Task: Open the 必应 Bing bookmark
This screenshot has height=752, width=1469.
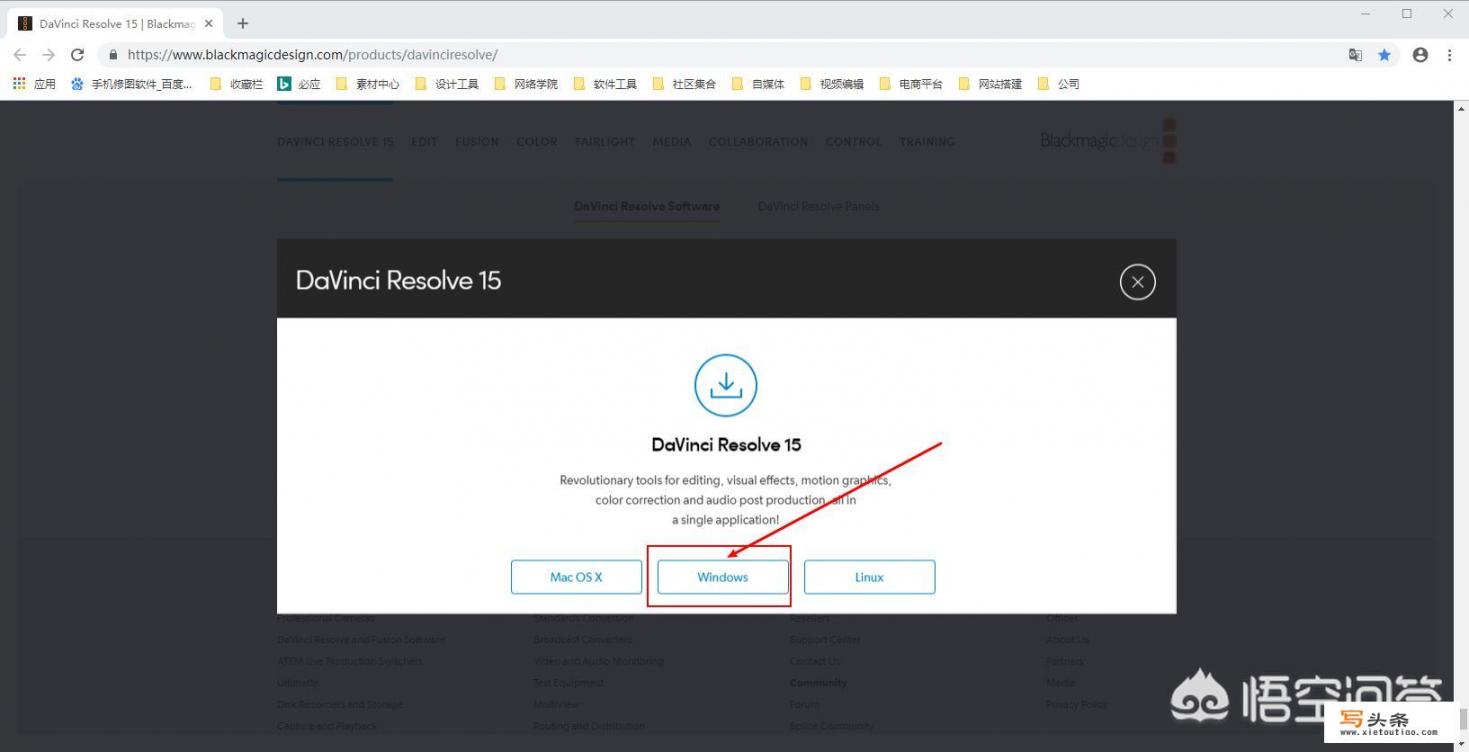Action: [299, 84]
